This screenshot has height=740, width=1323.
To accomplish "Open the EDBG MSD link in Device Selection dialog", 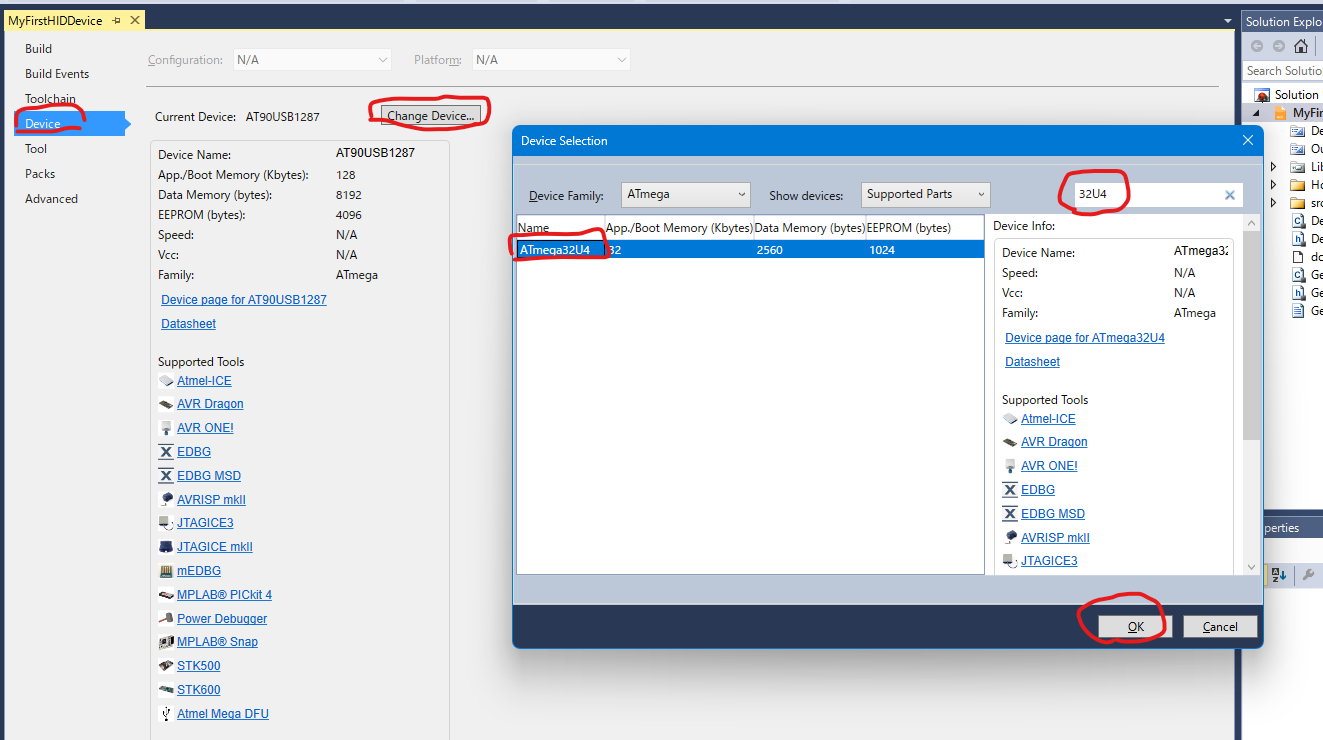I will (x=1053, y=514).
